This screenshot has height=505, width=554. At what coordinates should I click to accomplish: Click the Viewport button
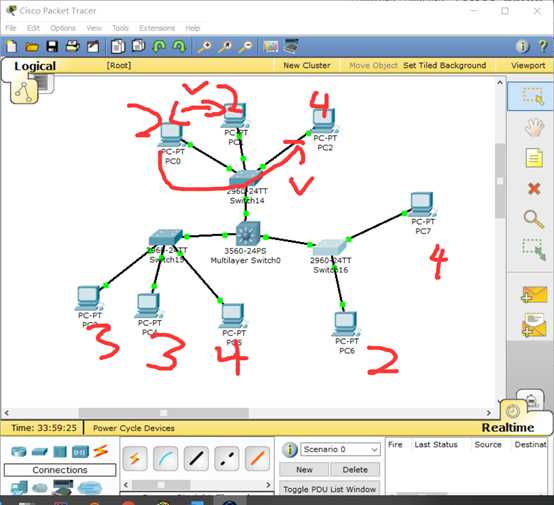pyautogui.click(x=528, y=65)
